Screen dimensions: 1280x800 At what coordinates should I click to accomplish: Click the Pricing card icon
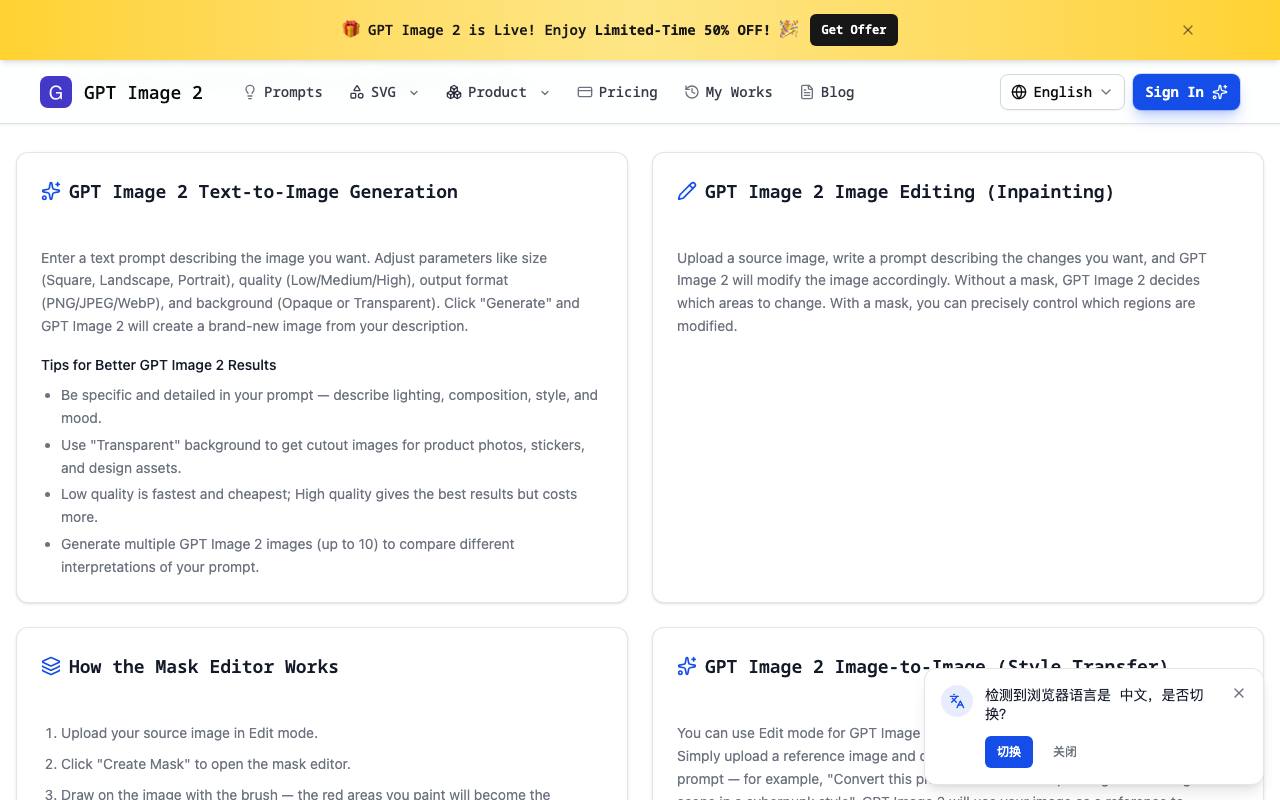click(585, 92)
